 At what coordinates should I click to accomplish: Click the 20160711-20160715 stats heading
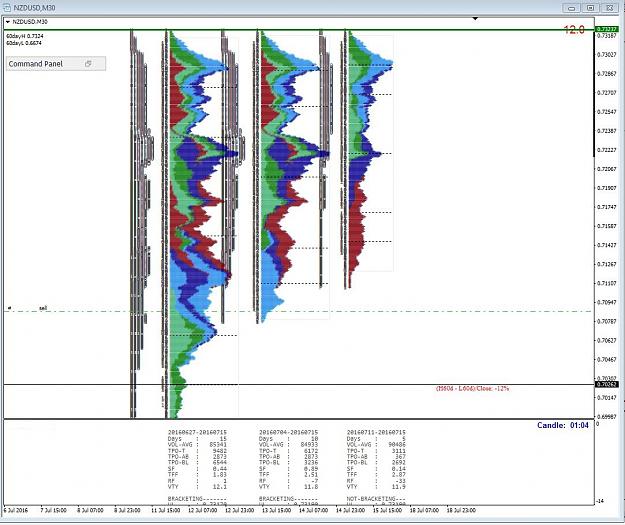click(x=376, y=433)
